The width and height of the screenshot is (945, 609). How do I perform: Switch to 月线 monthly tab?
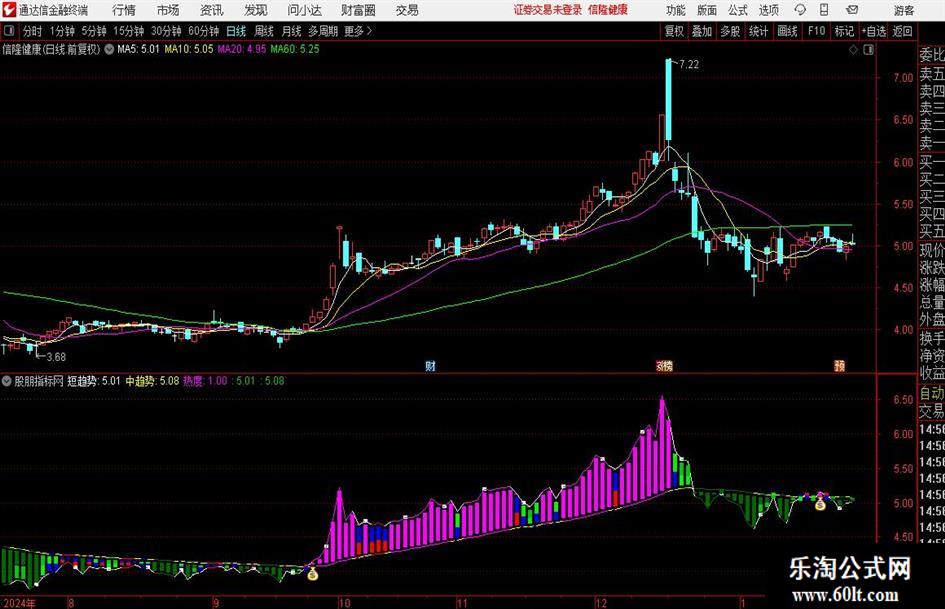[292, 31]
